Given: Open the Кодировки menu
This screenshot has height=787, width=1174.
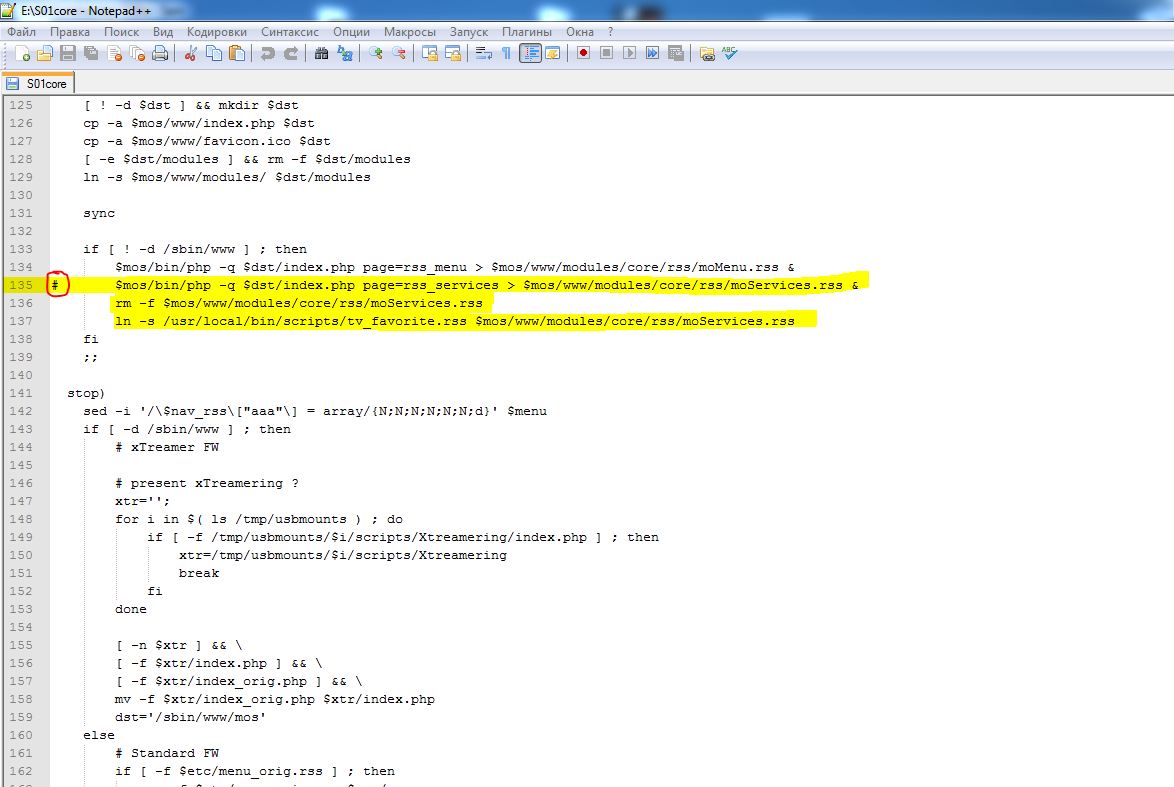Looking at the screenshot, I should [217, 32].
